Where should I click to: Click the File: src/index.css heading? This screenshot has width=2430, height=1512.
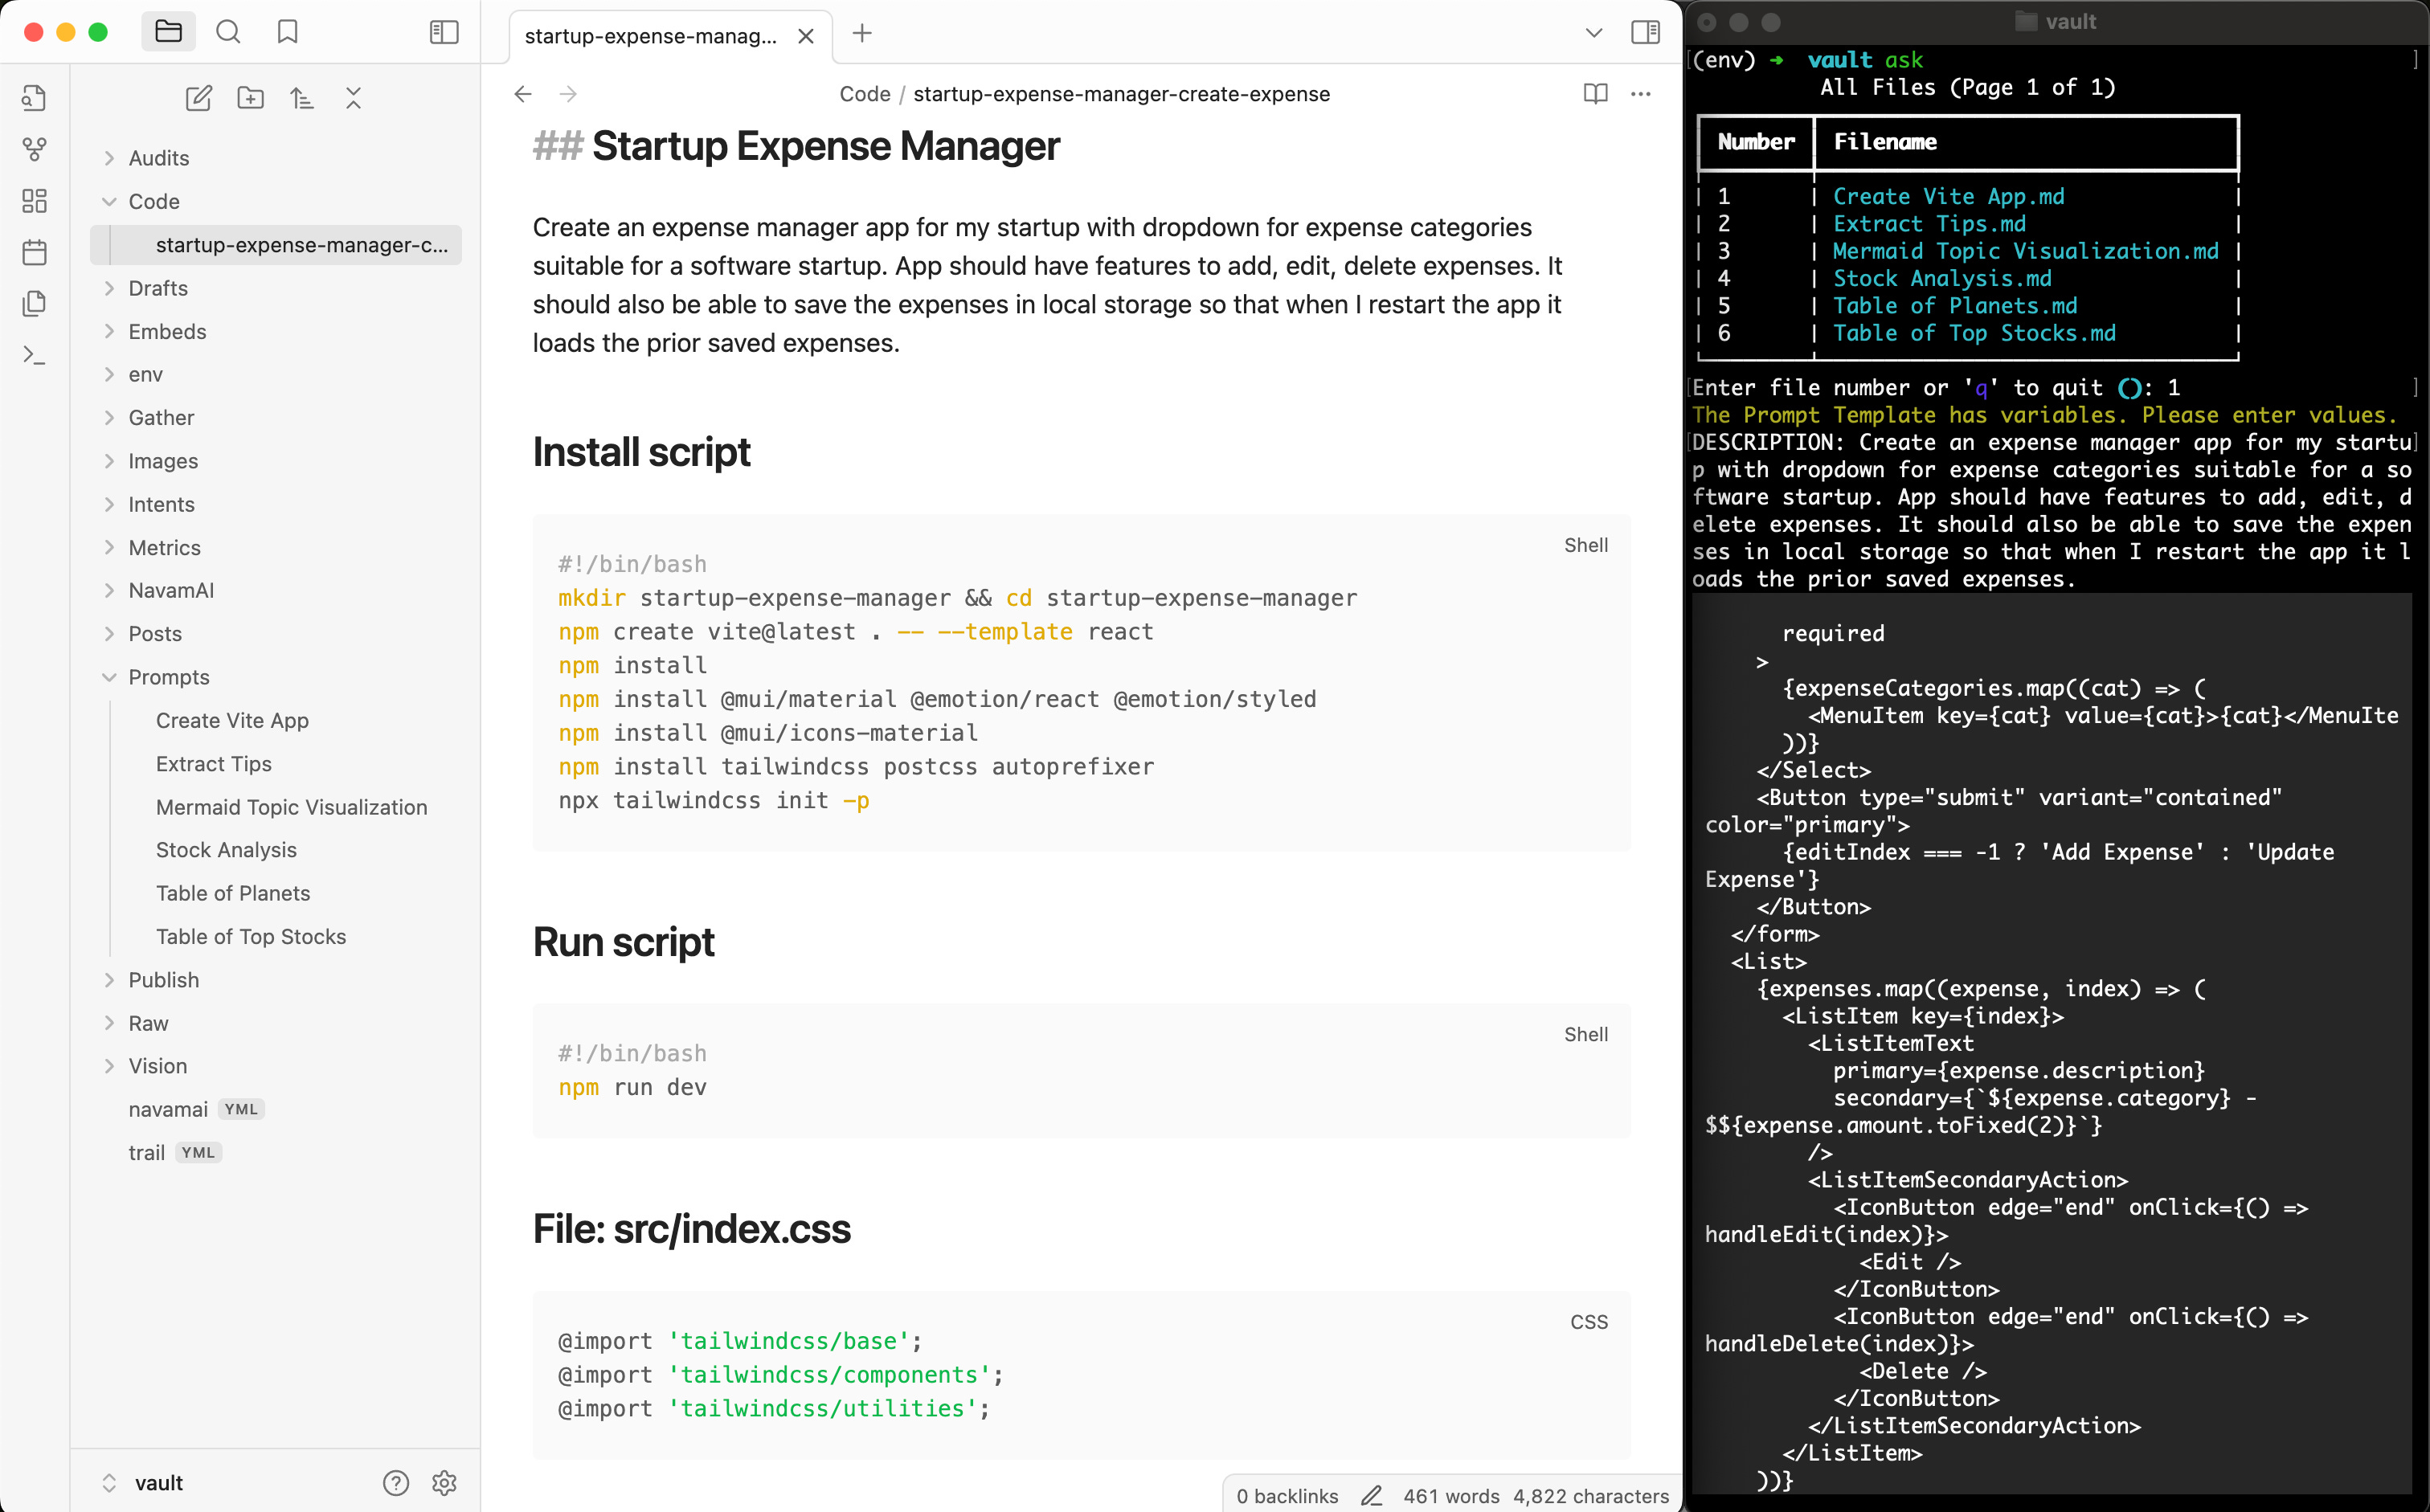click(691, 1229)
